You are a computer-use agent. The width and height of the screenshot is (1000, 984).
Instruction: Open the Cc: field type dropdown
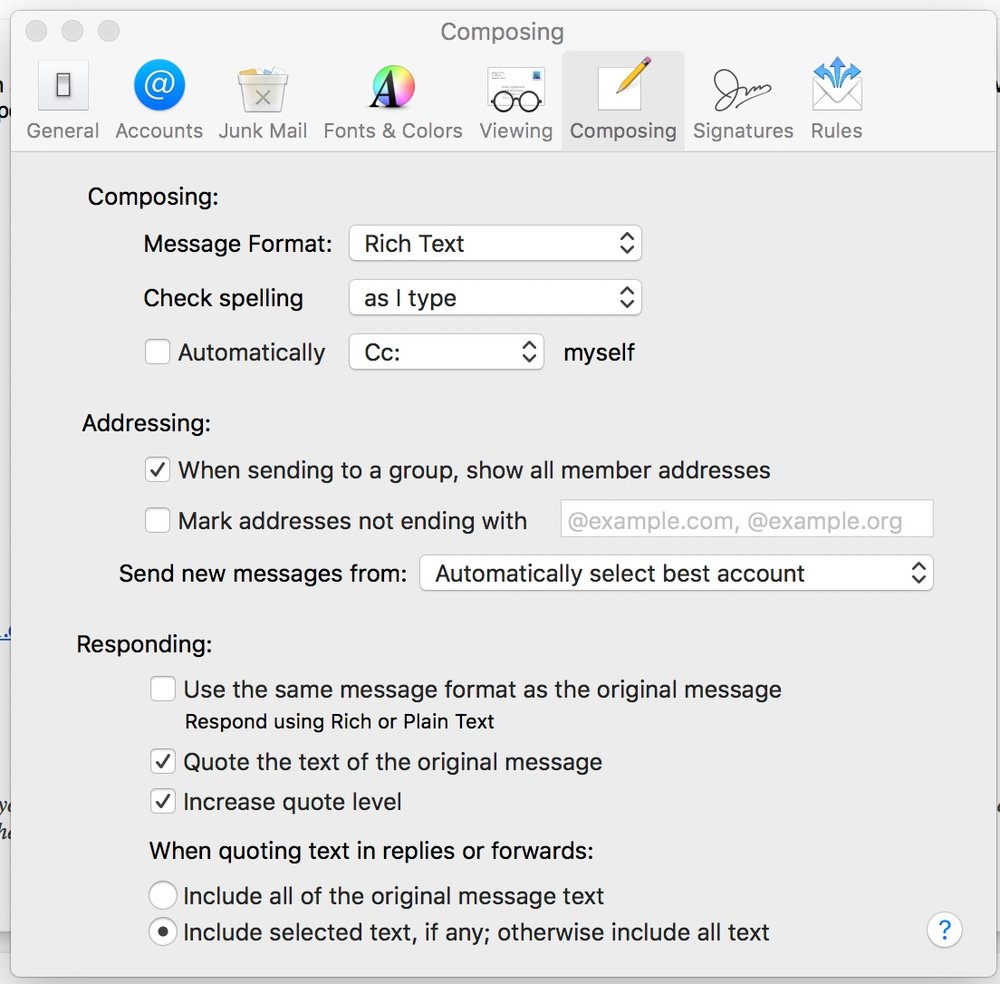point(446,352)
